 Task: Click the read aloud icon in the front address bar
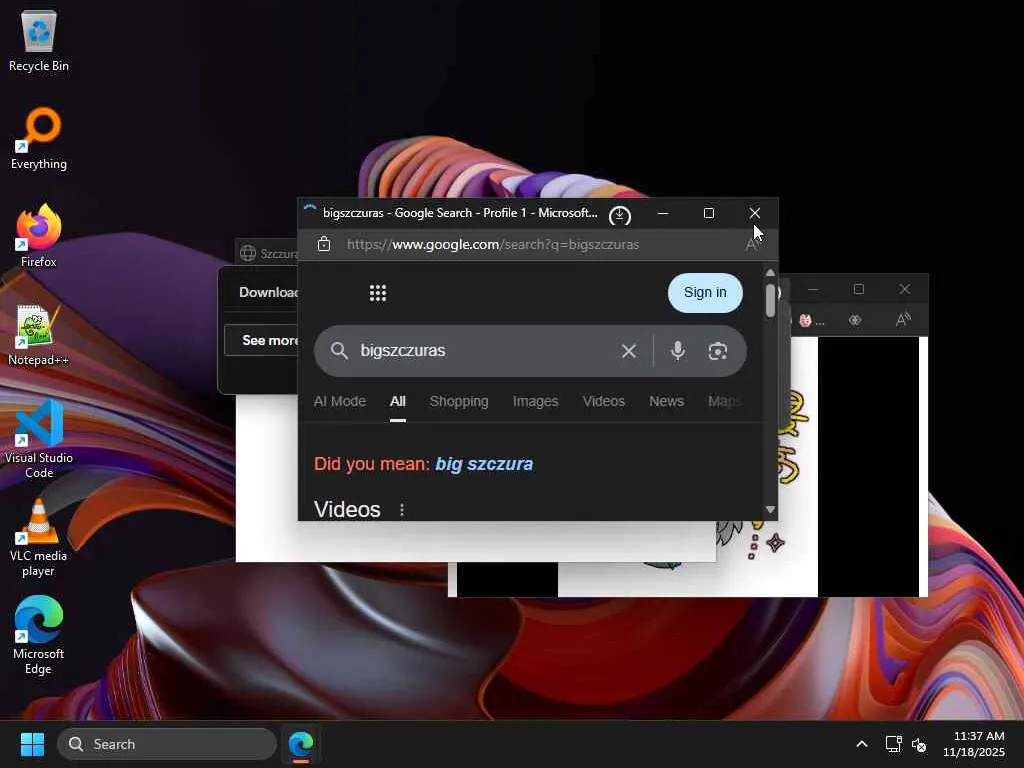pos(752,244)
